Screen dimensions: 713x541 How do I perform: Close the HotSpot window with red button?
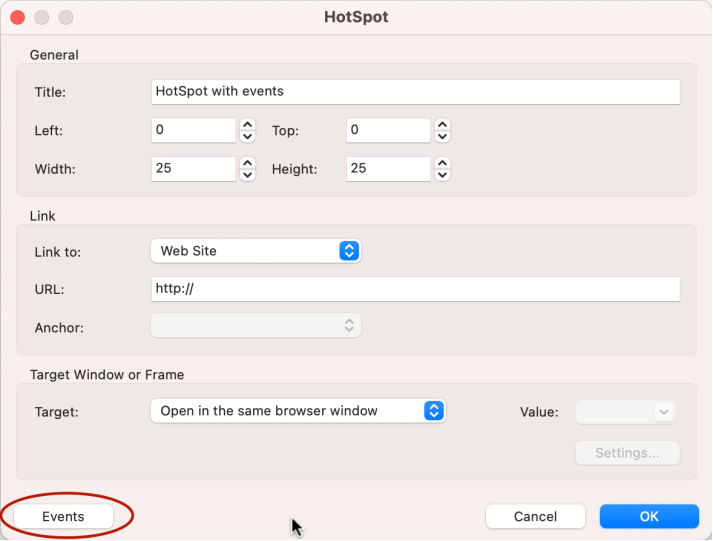(18, 17)
